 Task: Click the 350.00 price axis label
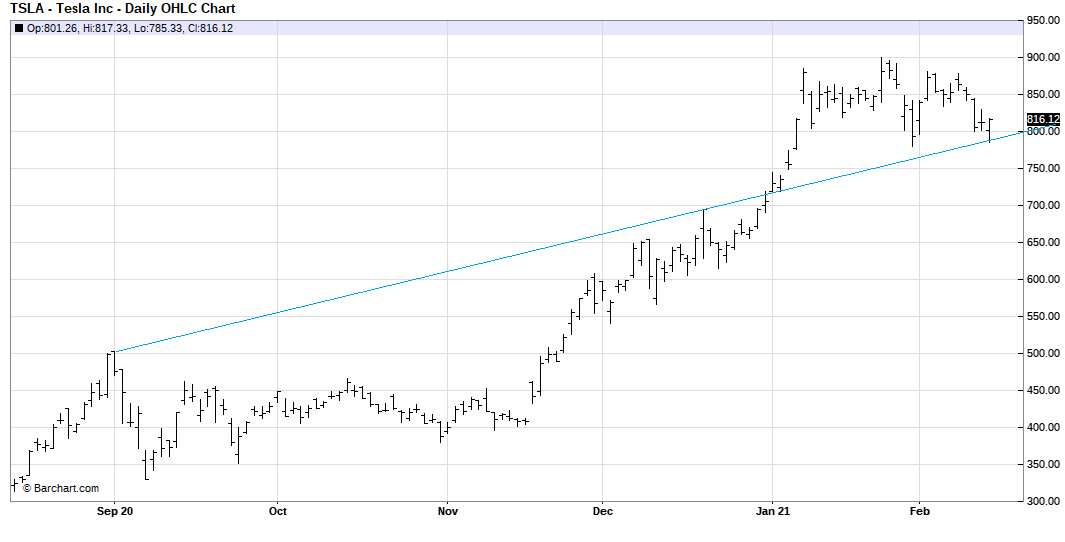point(1044,465)
